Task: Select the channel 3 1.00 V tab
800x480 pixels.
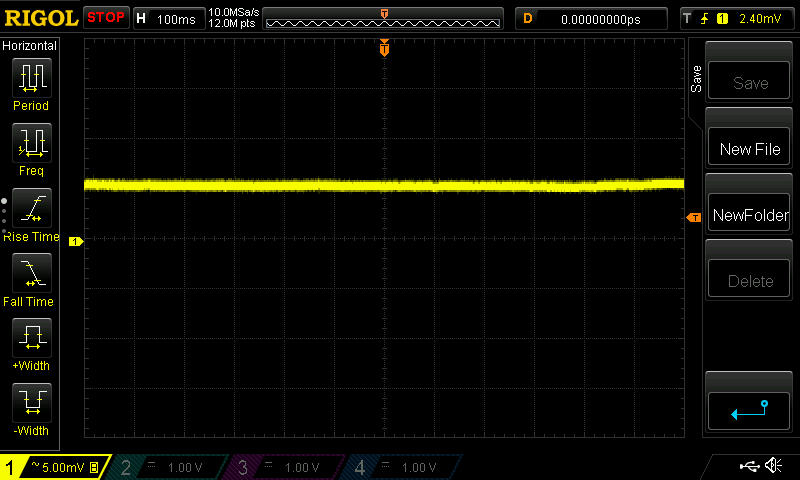Action: point(286,467)
